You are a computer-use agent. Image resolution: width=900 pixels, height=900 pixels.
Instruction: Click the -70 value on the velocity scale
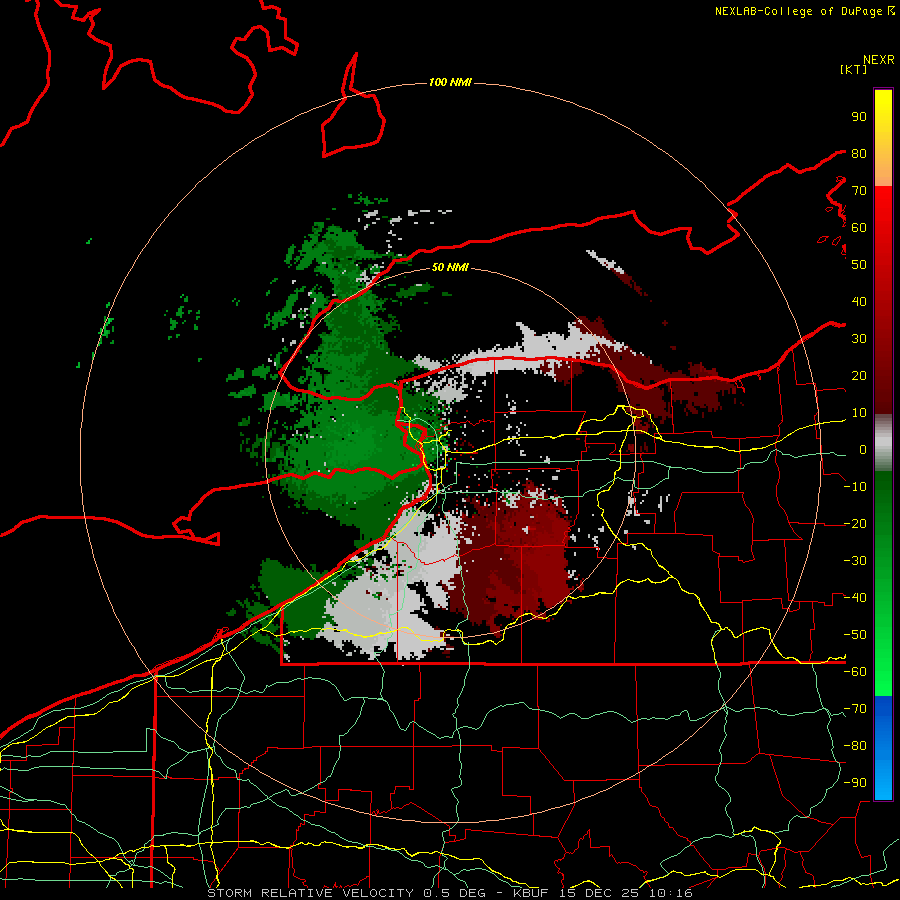(855, 709)
